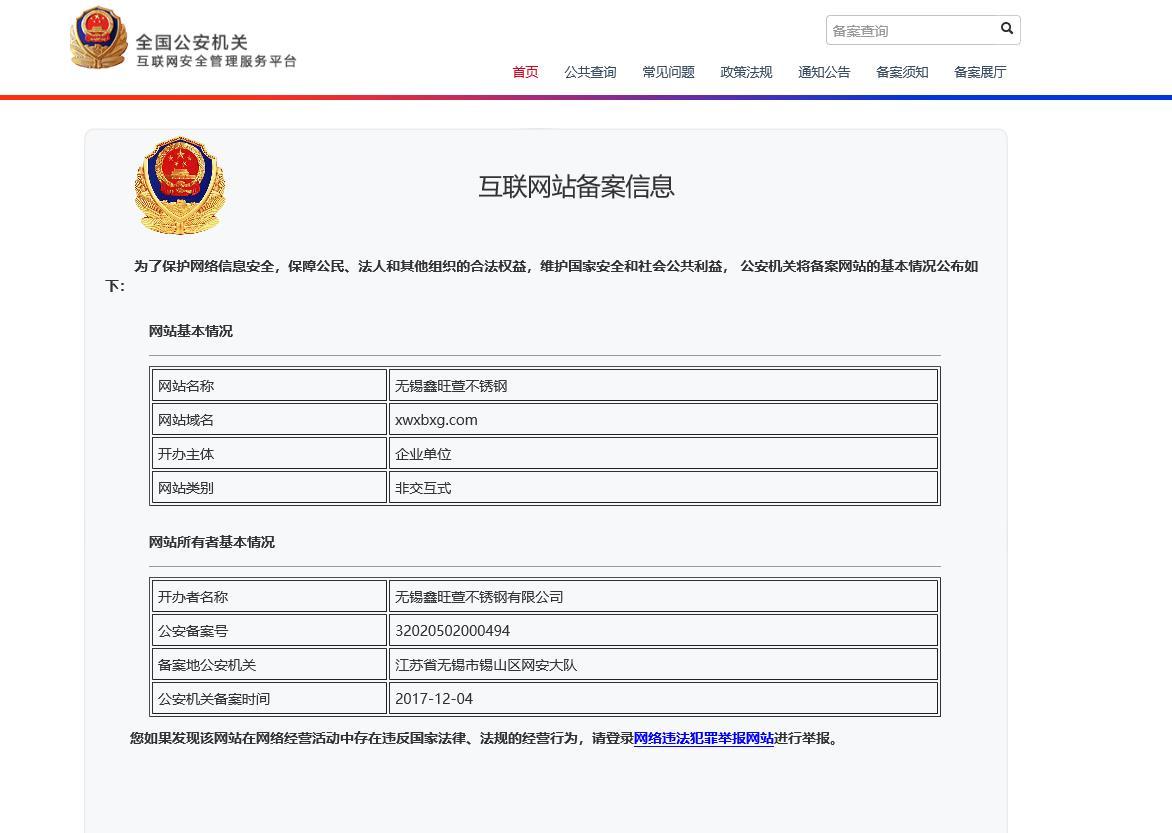
Task: Click the police badge logo in header
Action: point(98,37)
